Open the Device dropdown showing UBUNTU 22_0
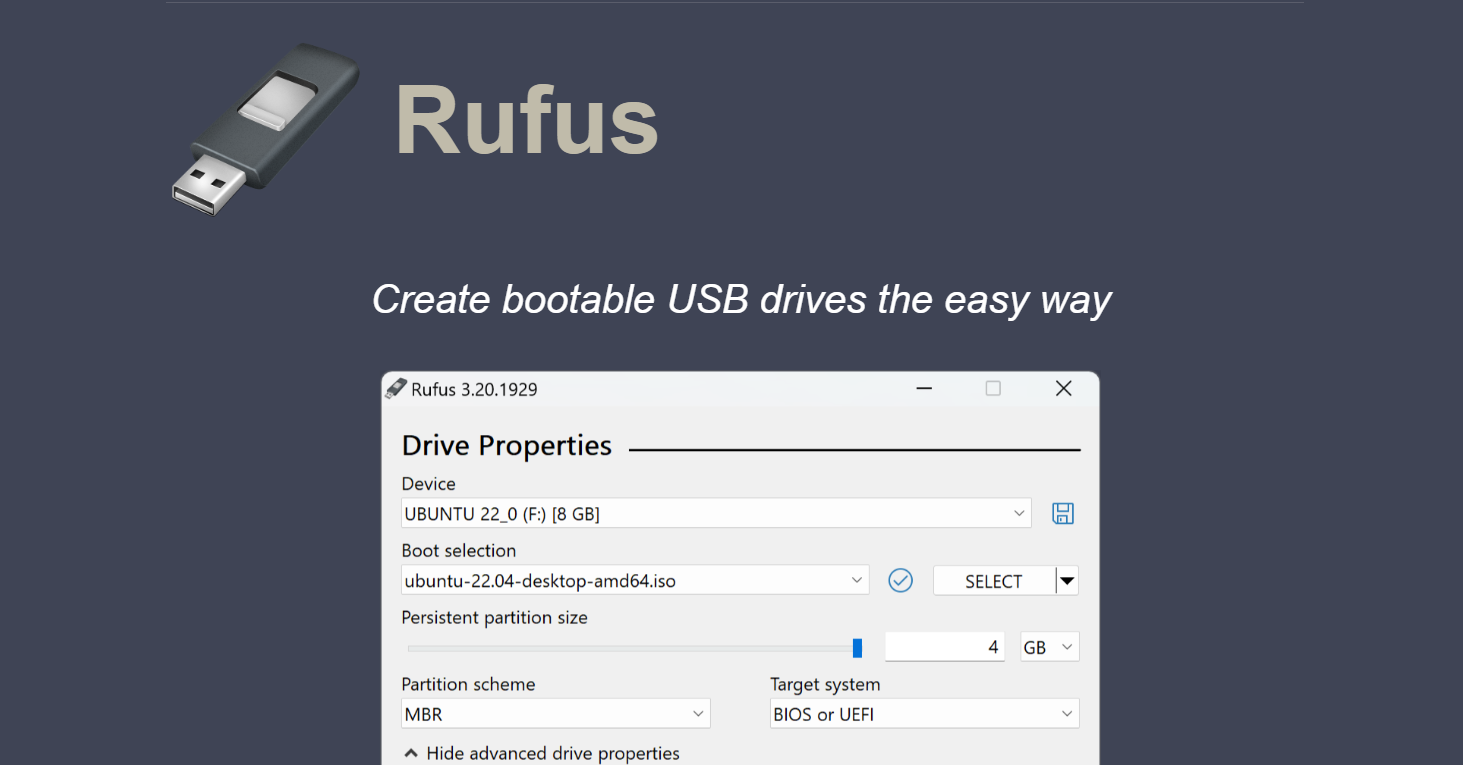The image size is (1463, 765). [700, 513]
